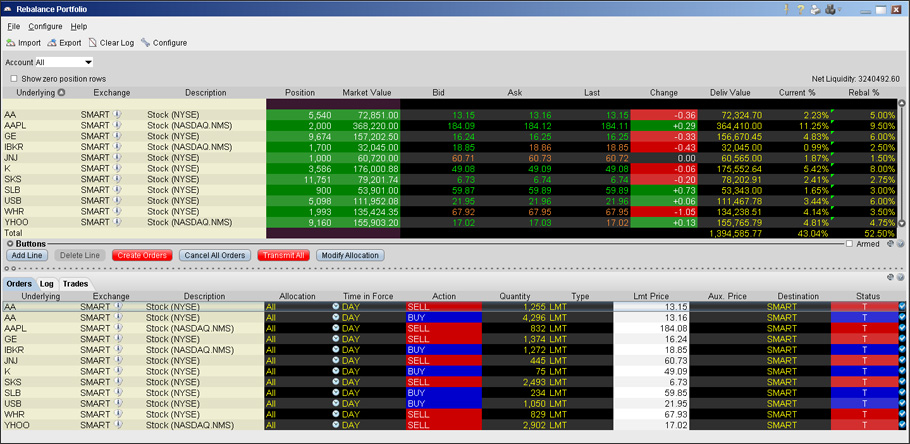This screenshot has width=910, height=444.
Task: Click the Position cell 11,751 for SKS
Action: click(300, 179)
